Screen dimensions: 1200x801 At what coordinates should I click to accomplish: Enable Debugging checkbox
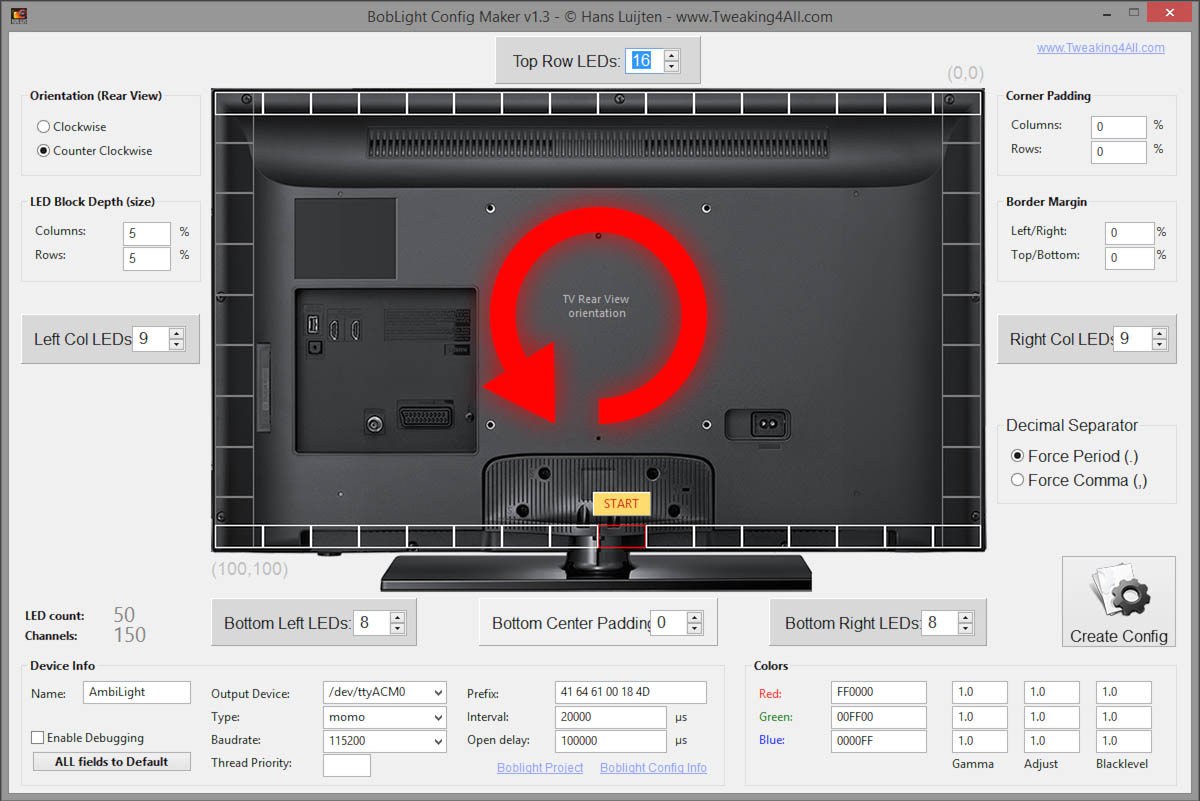point(38,738)
